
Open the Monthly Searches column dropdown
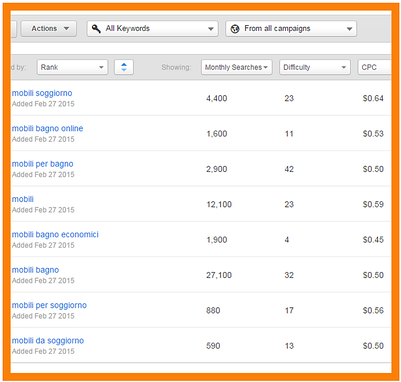237,67
